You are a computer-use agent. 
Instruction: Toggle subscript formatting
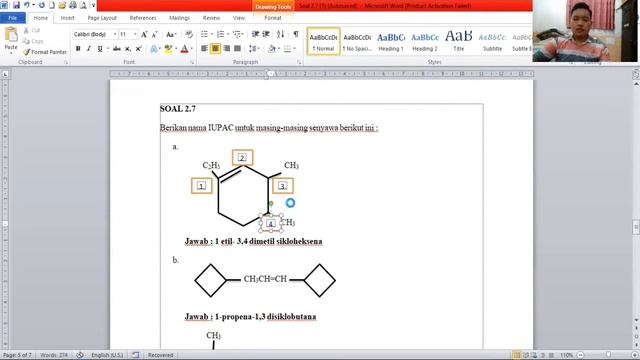[x=128, y=49]
